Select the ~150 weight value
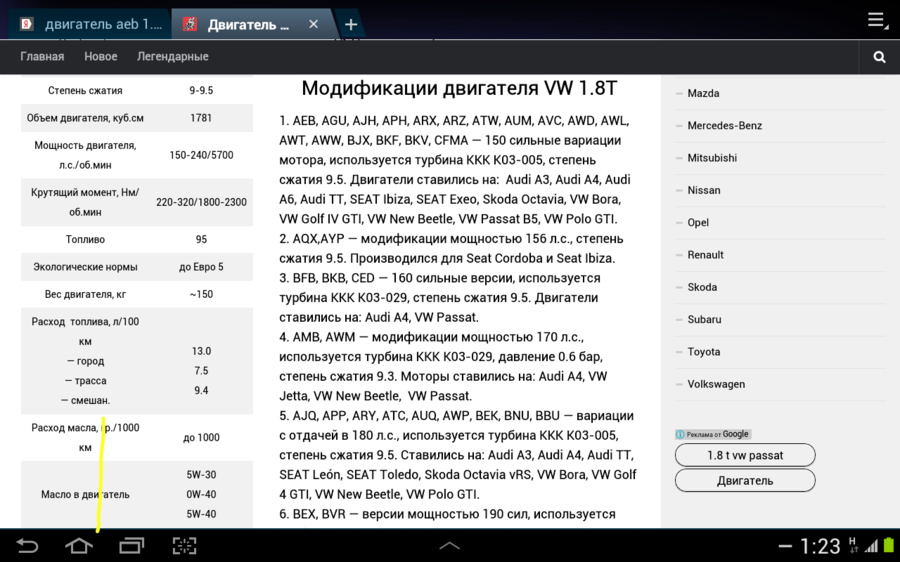Viewport: 900px width, 562px height. pyautogui.click(x=201, y=294)
